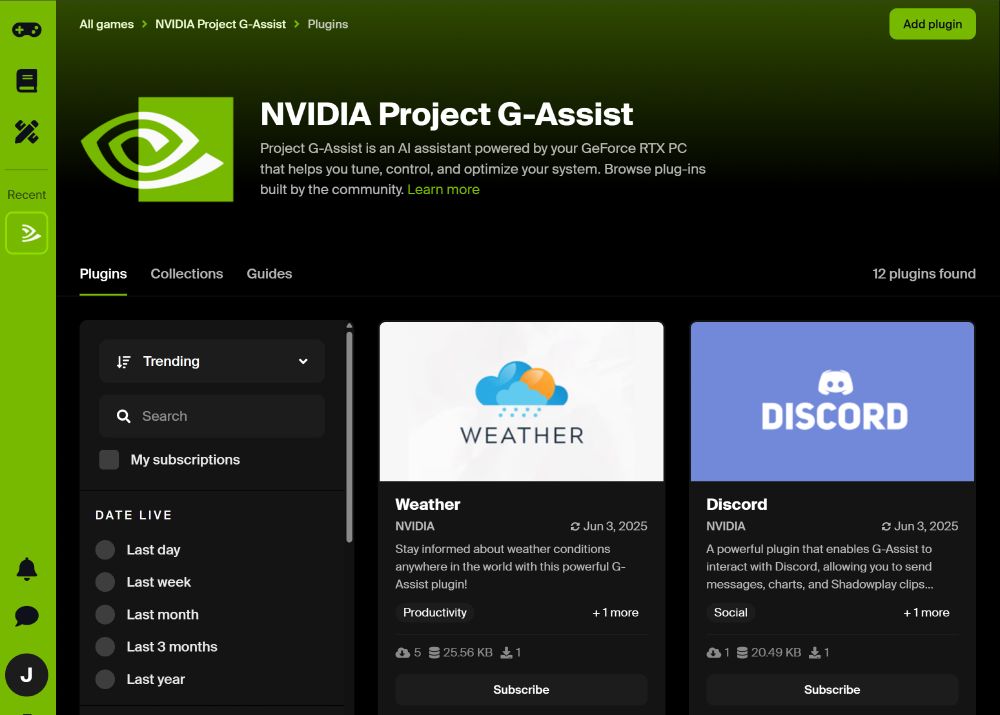Image resolution: width=1000 pixels, height=715 pixels.
Task: Click Discord file size database icon
Action: click(742, 652)
